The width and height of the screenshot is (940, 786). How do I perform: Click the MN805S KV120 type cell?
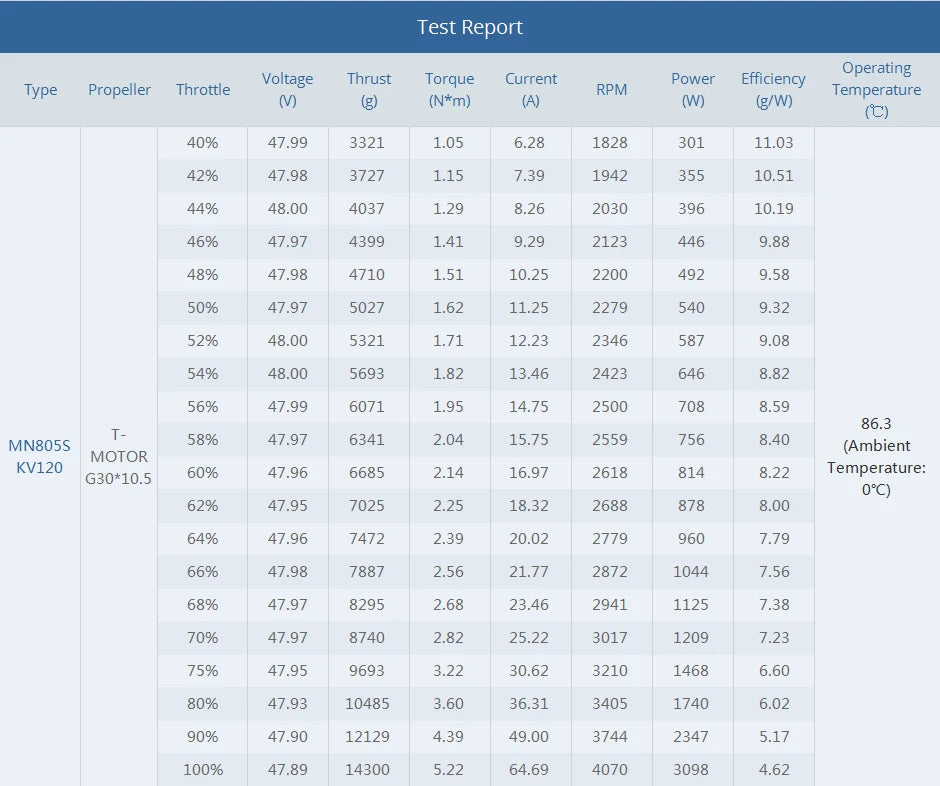(40, 456)
